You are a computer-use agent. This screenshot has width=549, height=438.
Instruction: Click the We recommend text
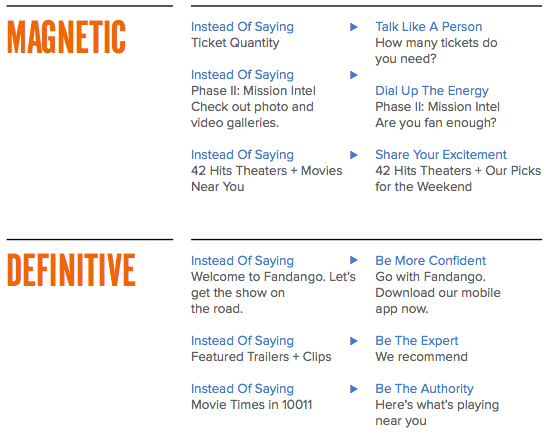(421, 357)
